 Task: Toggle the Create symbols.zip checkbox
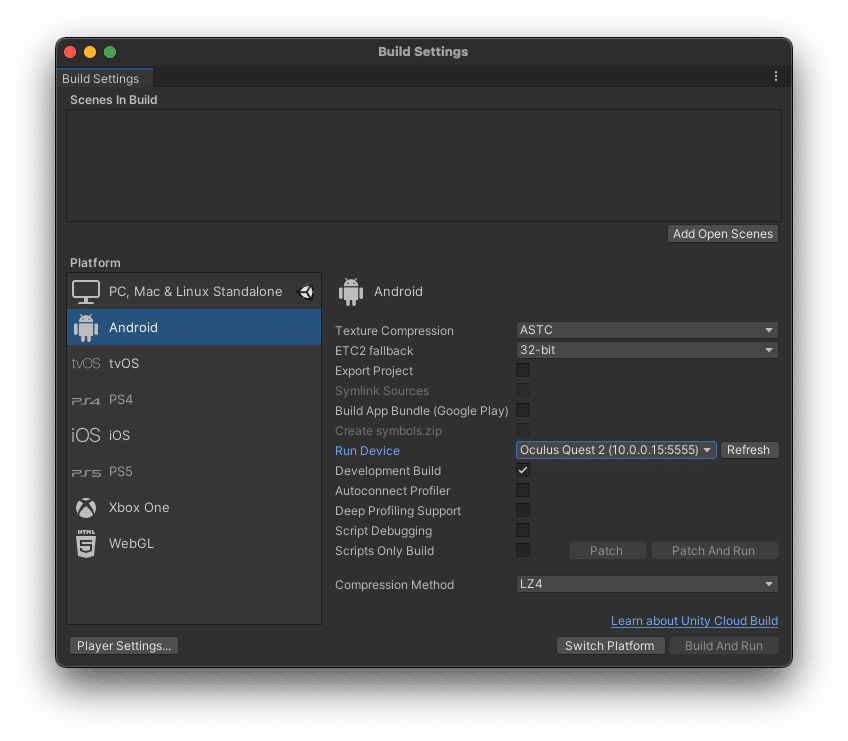[x=523, y=431]
